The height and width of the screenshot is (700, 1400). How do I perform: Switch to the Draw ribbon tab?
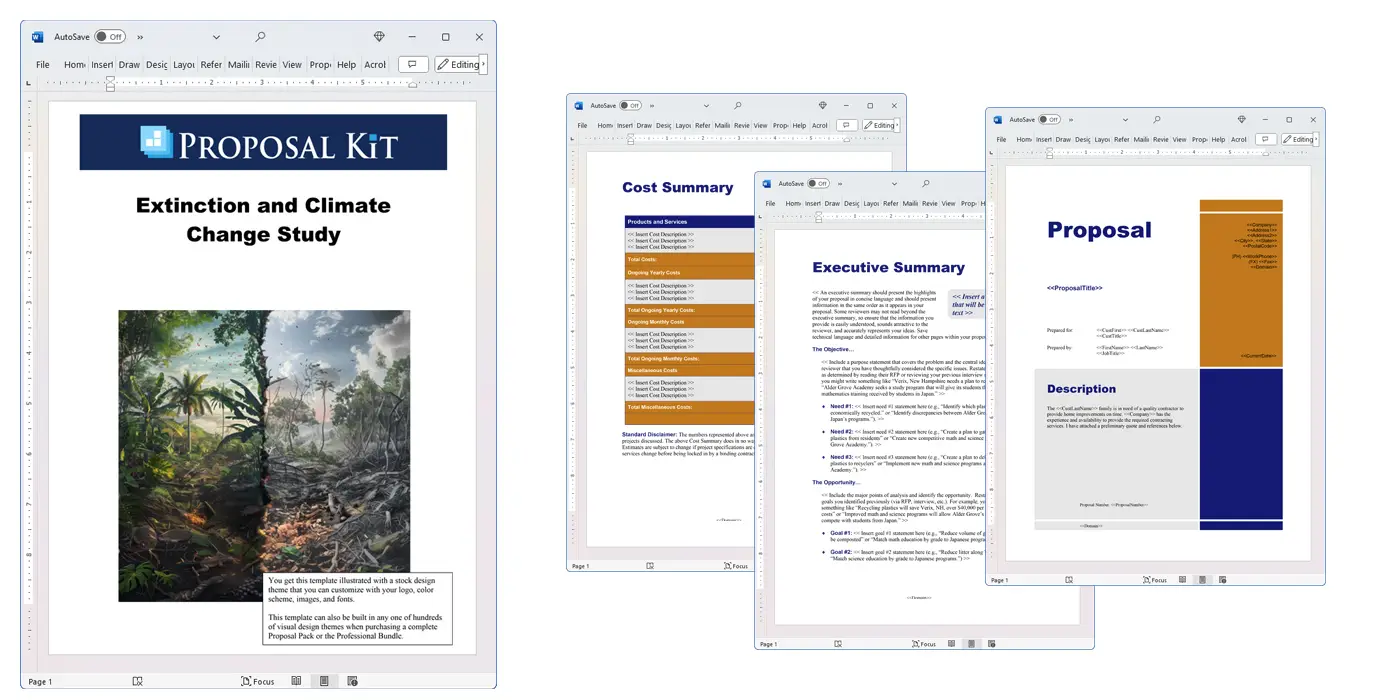pyautogui.click(x=128, y=63)
